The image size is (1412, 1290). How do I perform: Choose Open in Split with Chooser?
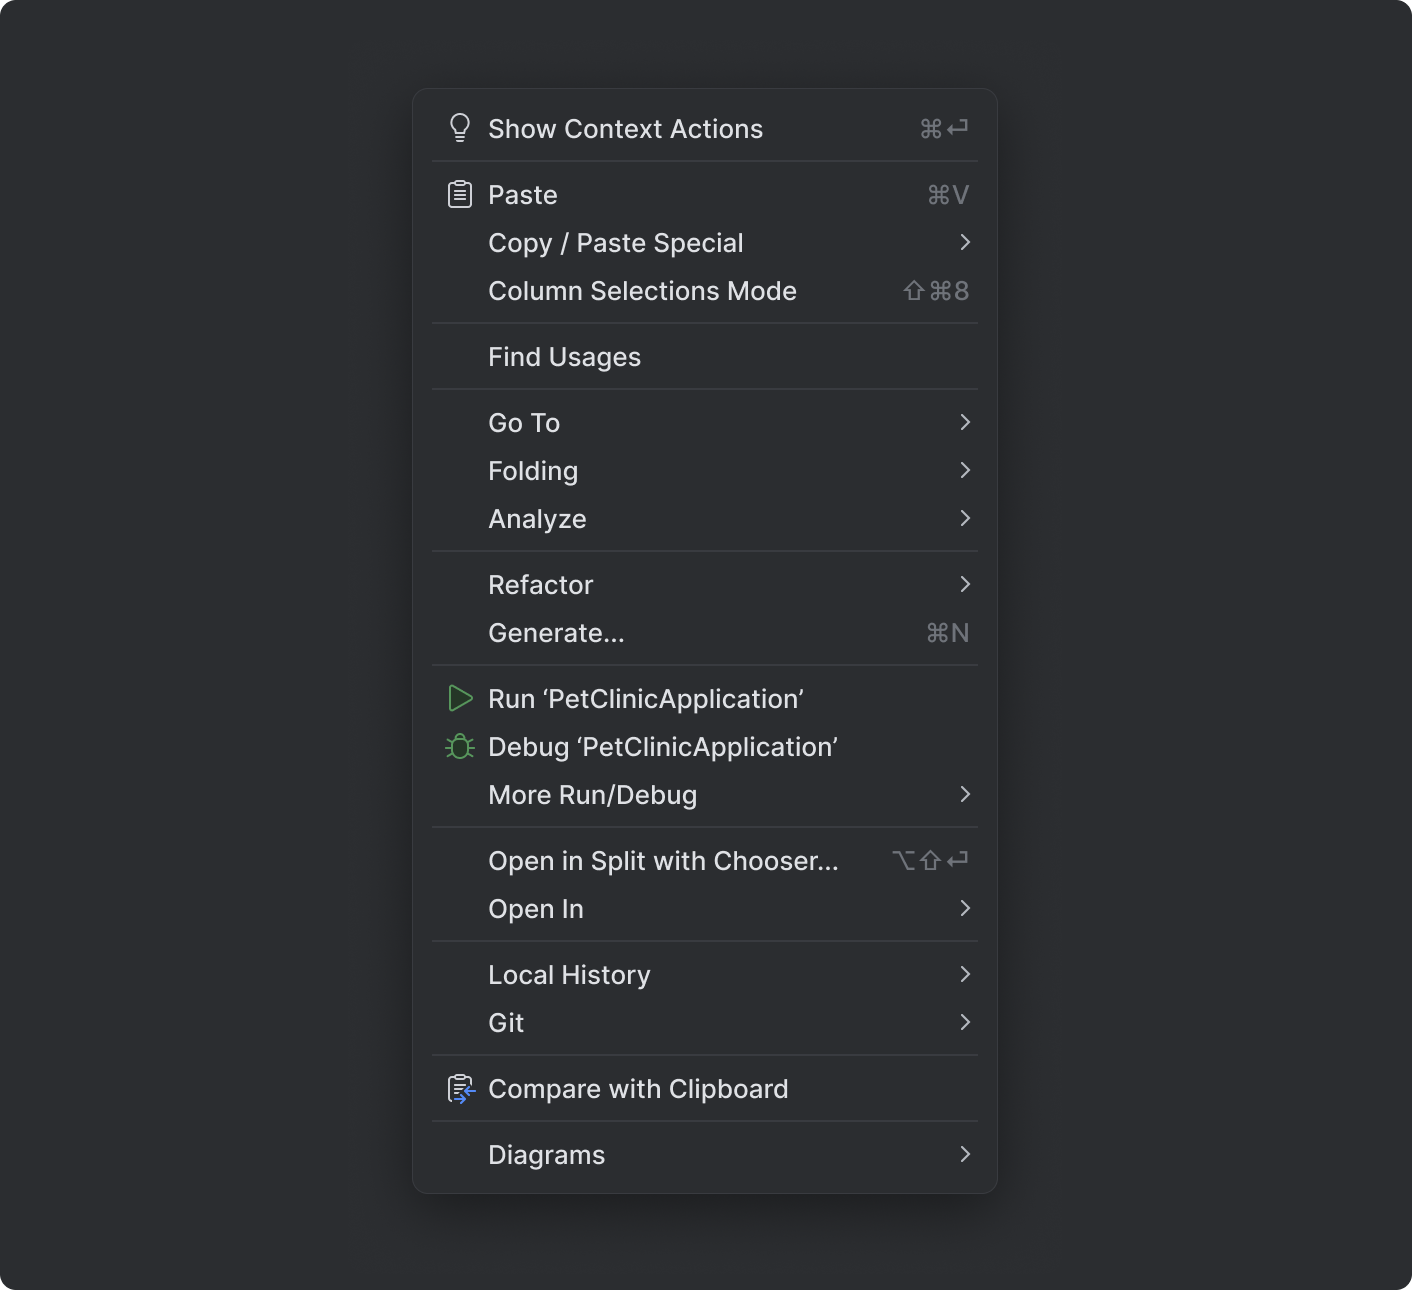(663, 860)
